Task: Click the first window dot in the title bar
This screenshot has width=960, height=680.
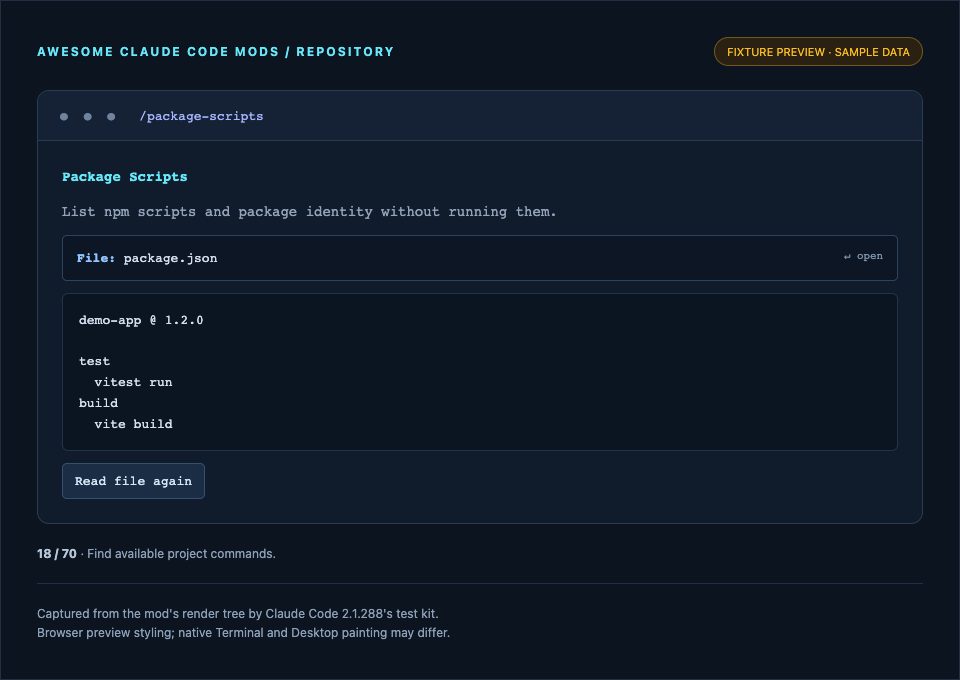Action: (64, 117)
